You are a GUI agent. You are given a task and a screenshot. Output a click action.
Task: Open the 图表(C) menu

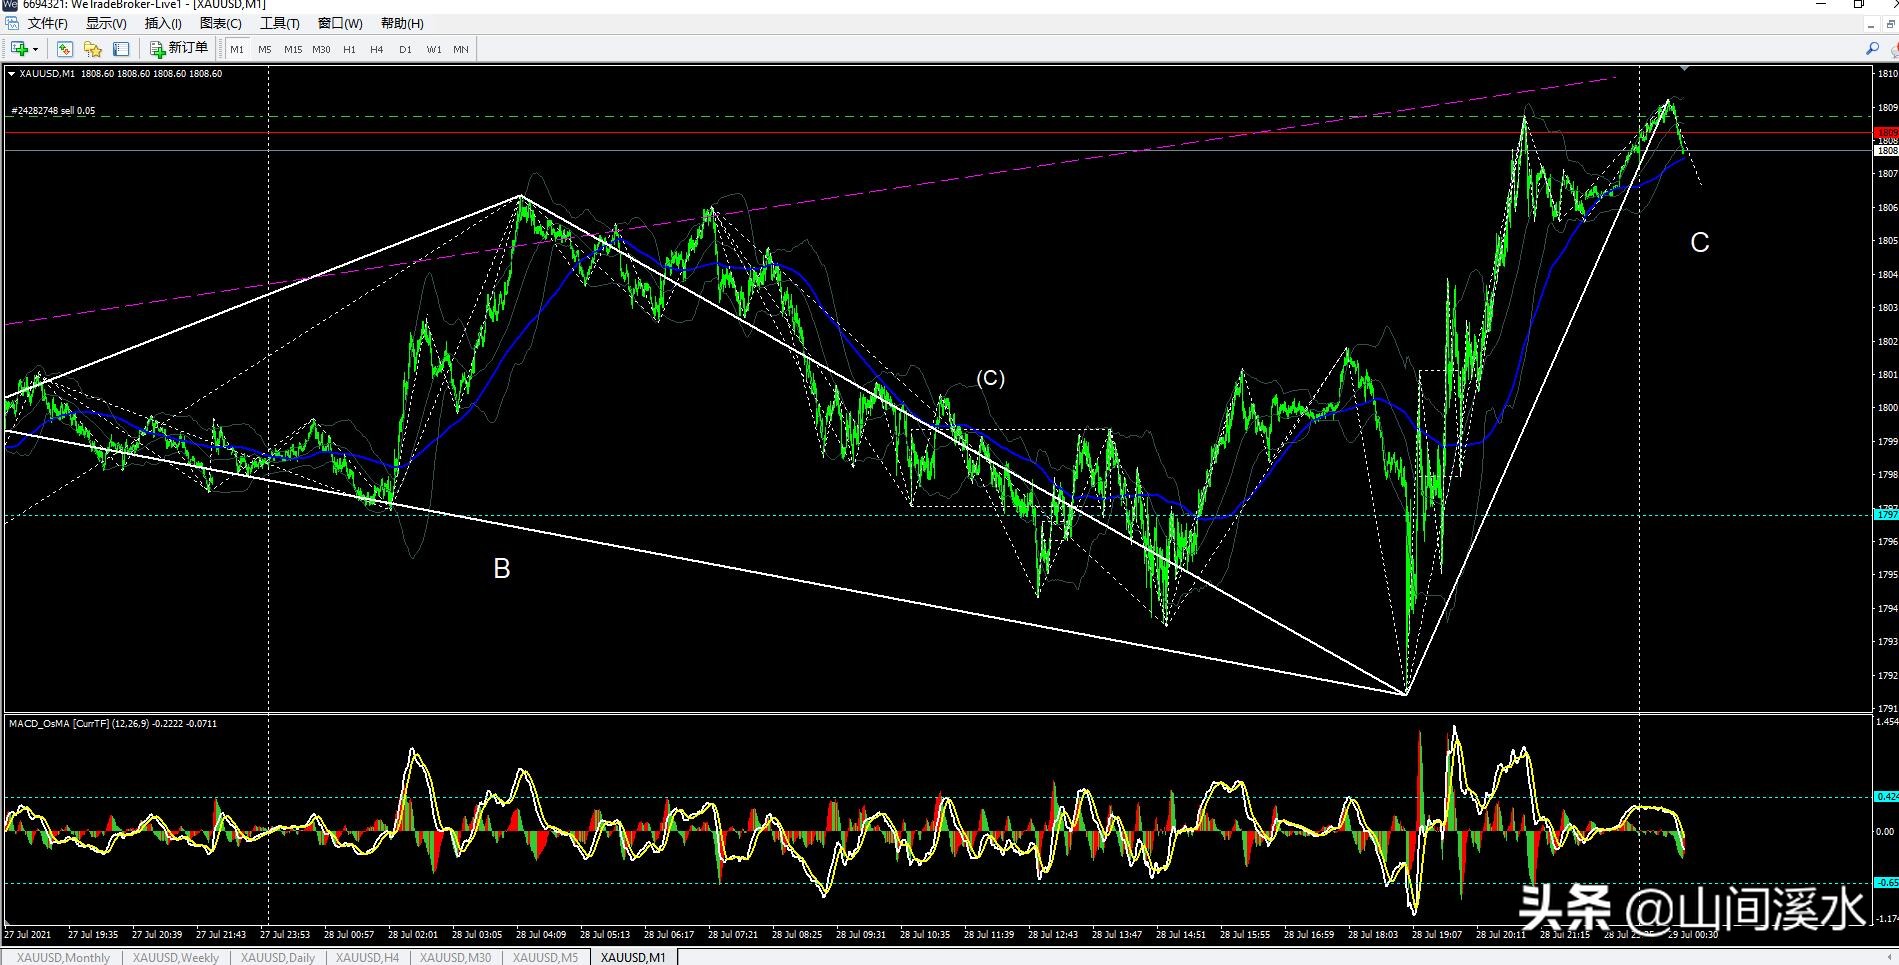point(221,23)
